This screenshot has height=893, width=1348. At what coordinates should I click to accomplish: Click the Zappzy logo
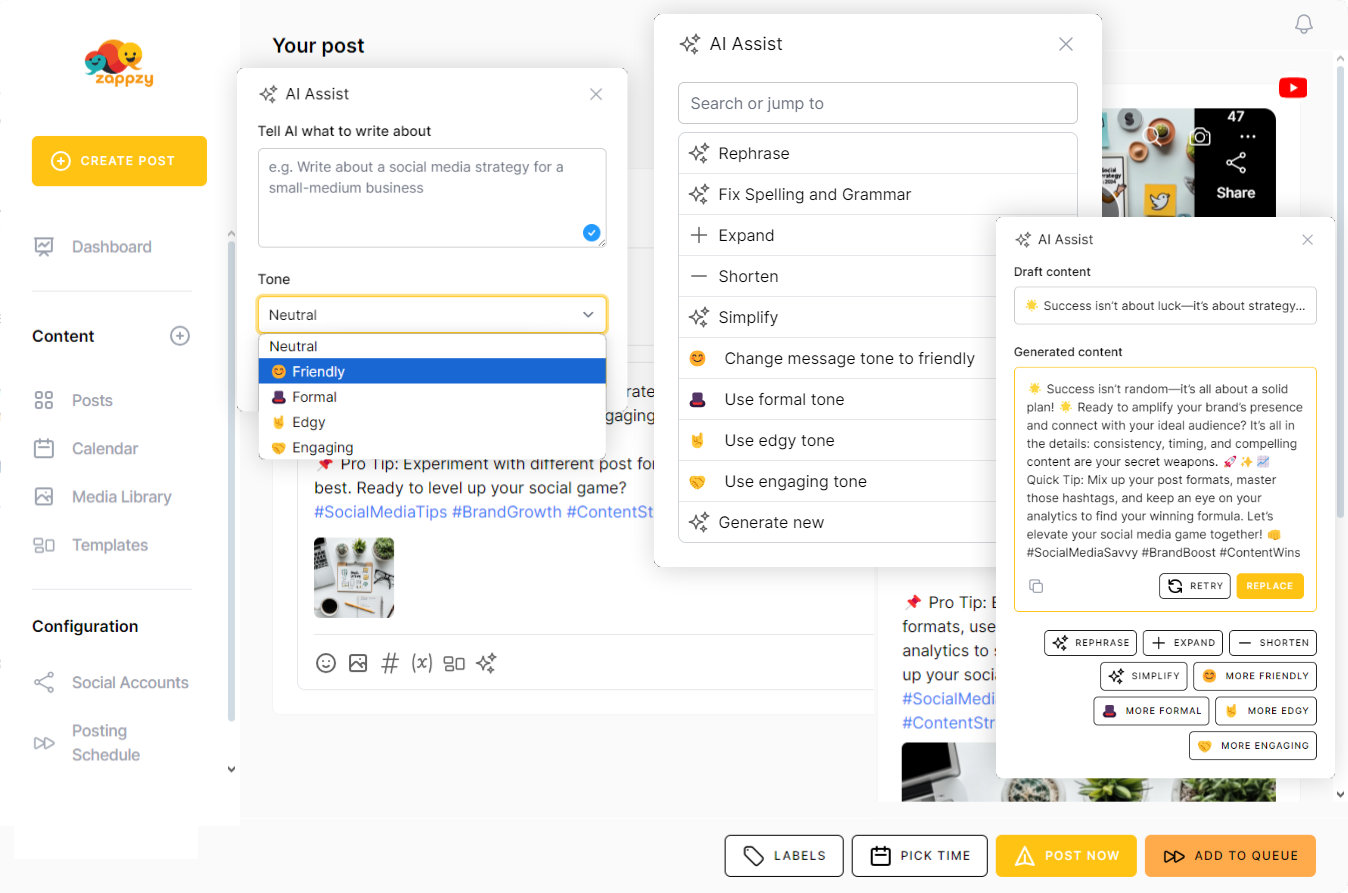pos(119,64)
